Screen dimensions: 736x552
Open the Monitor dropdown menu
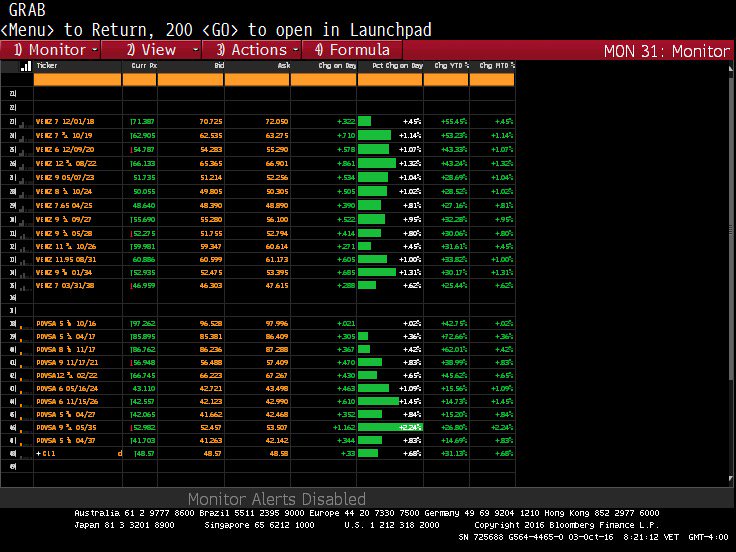point(51,50)
